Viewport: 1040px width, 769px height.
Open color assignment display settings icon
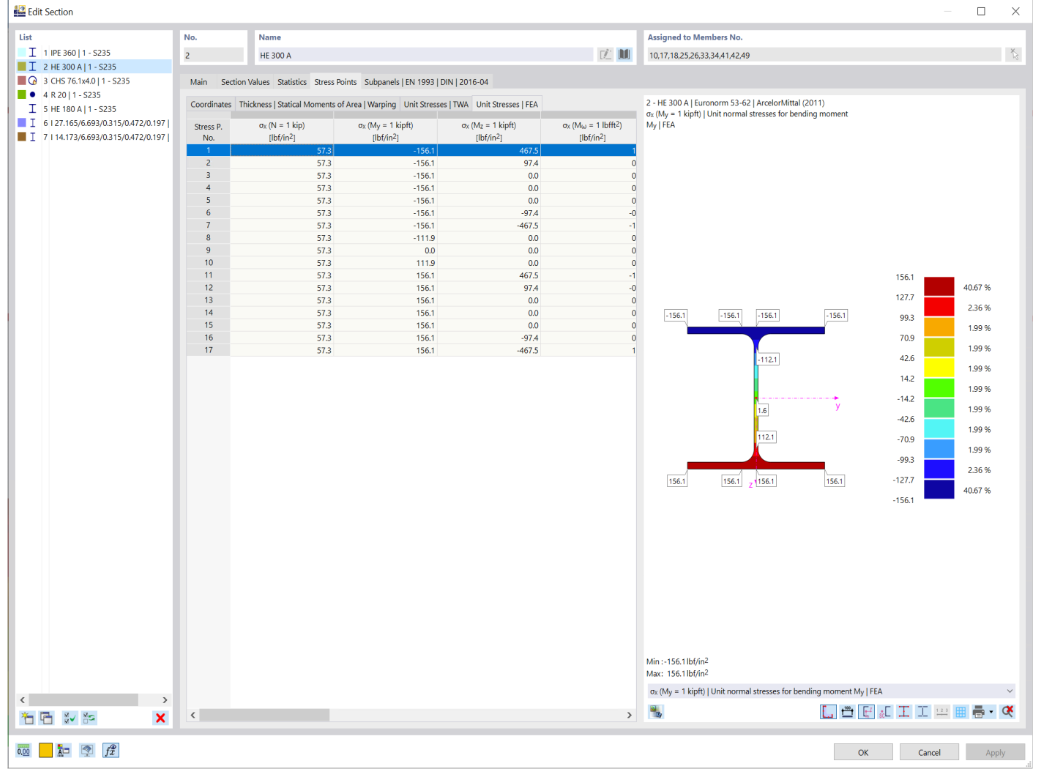[x=64, y=750]
